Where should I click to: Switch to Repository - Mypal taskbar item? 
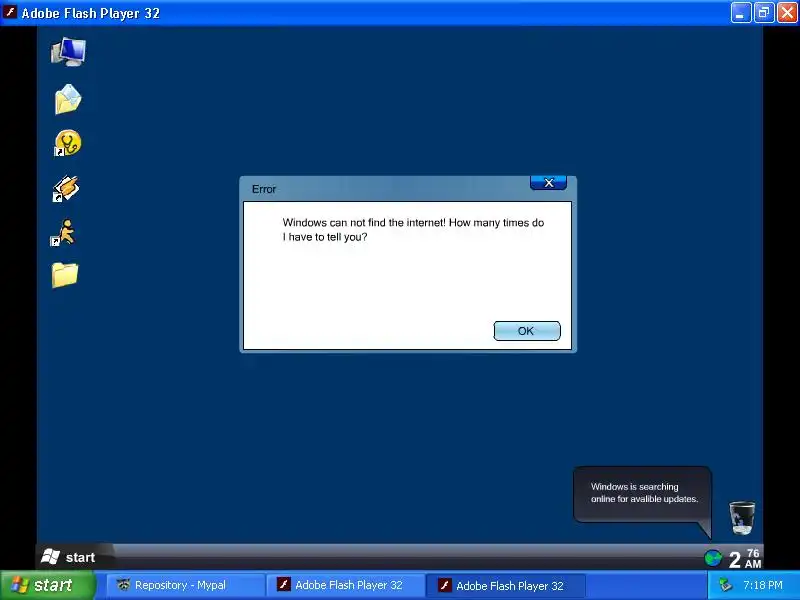[185, 585]
